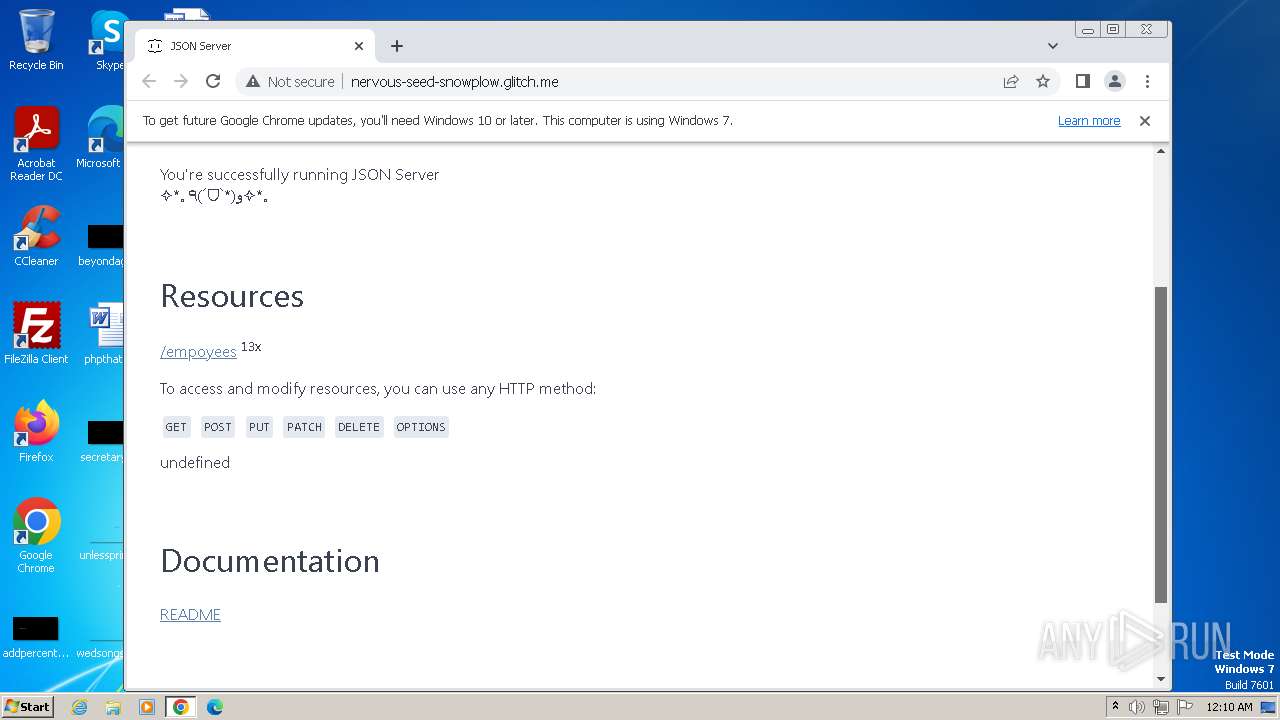Click the taskbar clock 12:10 AM
Viewport: 1280px width, 720px height.
[1229, 707]
